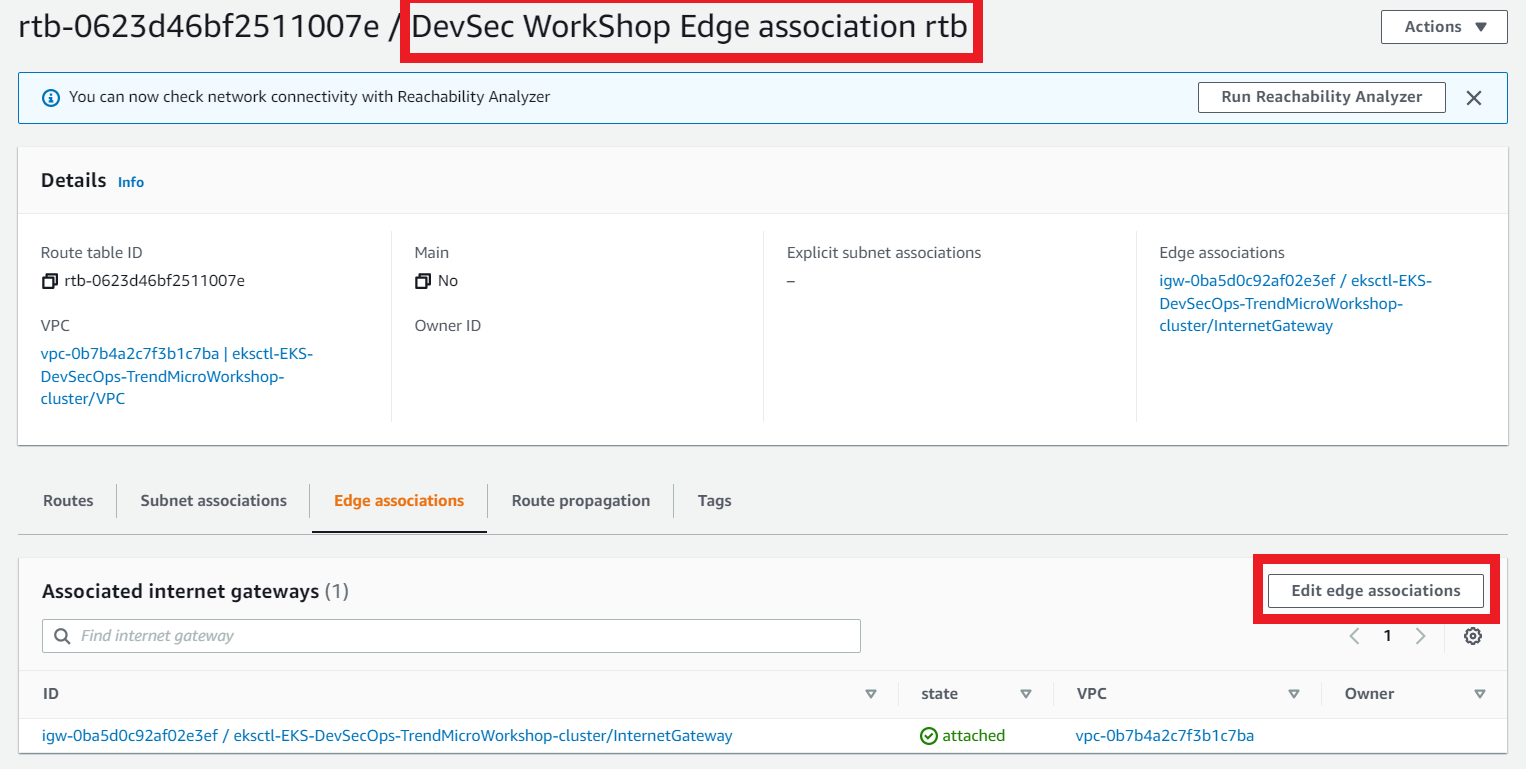Click page number 1 in pagination
The height and width of the screenshot is (769, 1526).
[1387, 636]
